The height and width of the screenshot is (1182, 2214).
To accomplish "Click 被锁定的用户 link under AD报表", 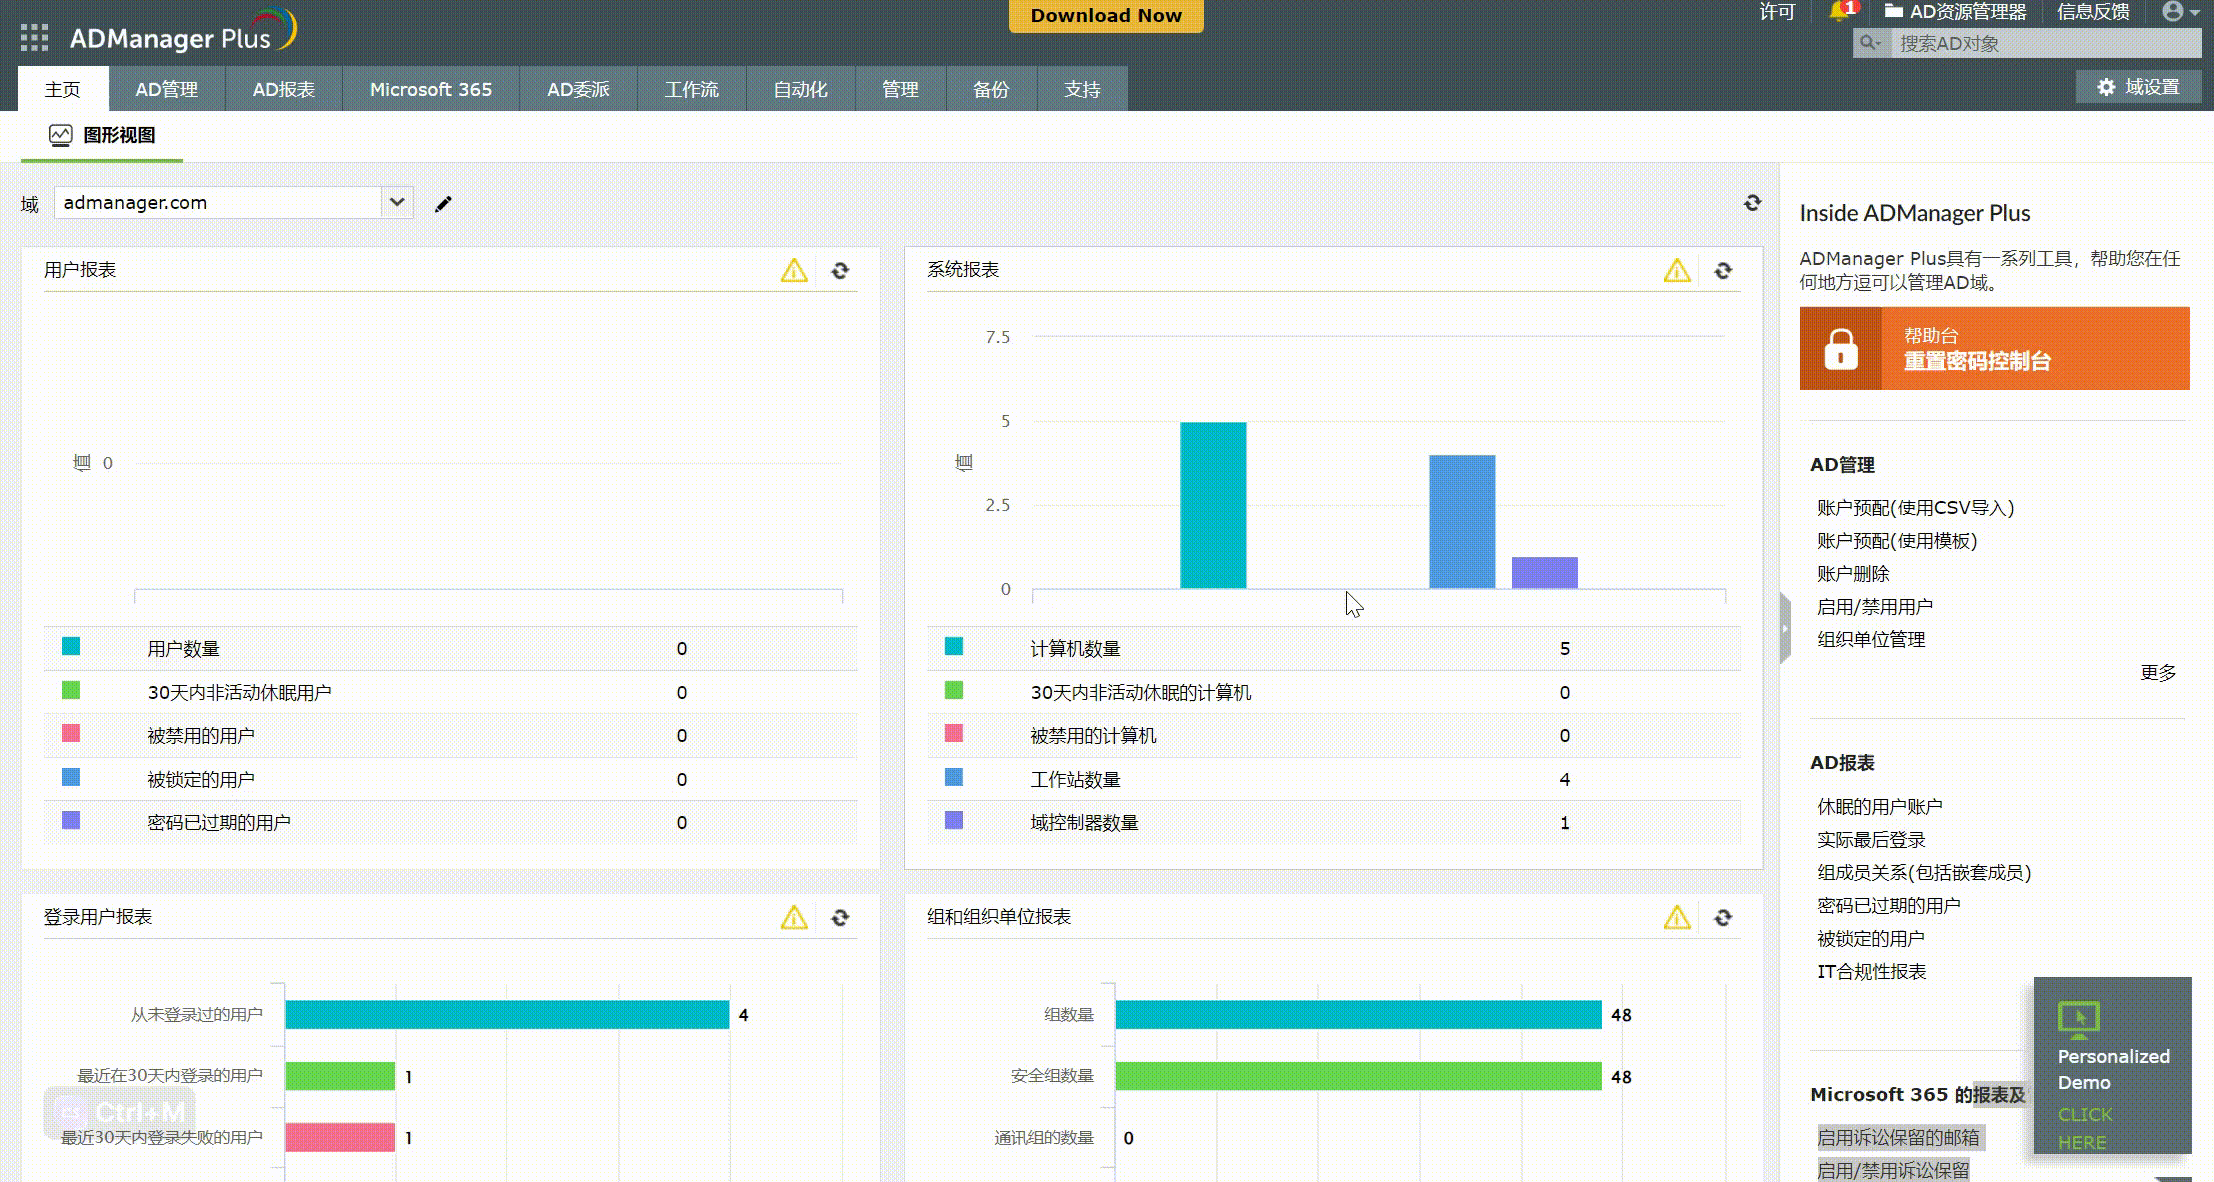I will 1871,939.
